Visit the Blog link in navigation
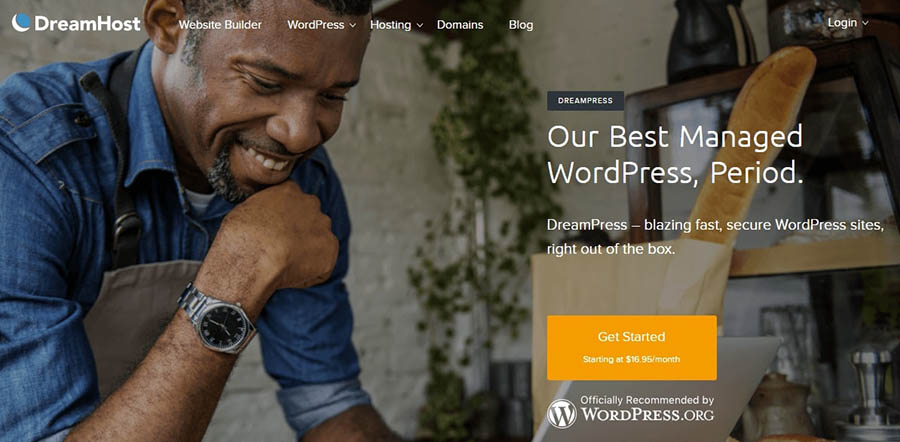 click(521, 25)
